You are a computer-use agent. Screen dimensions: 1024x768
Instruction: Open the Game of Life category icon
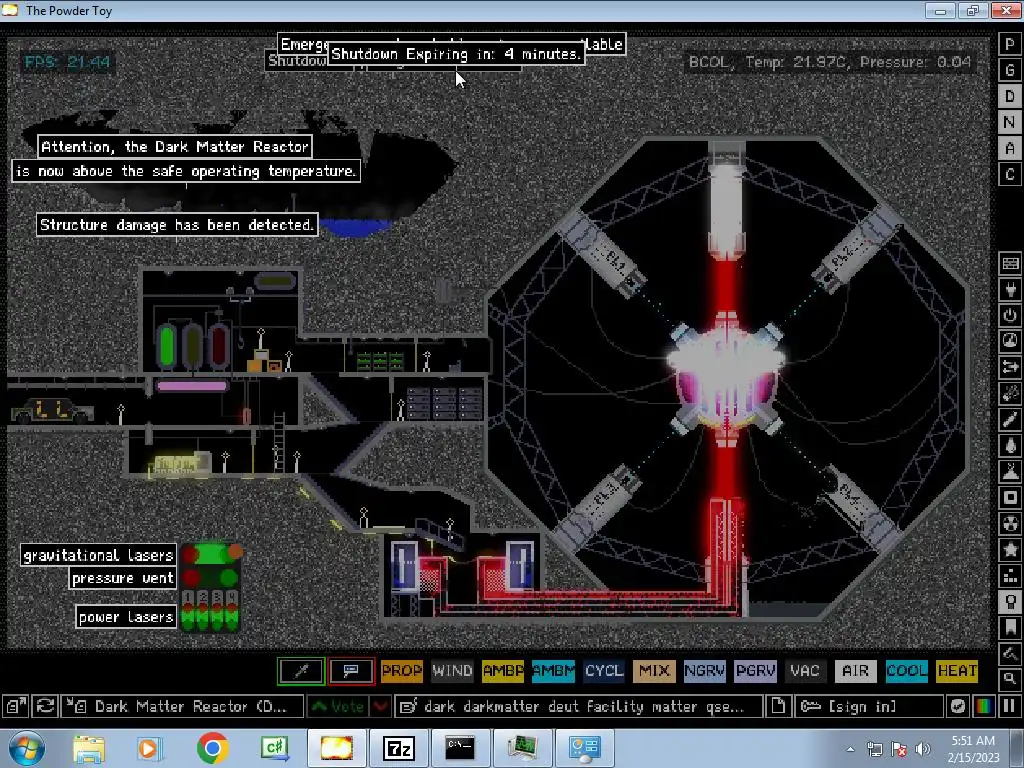(x=1010, y=576)
